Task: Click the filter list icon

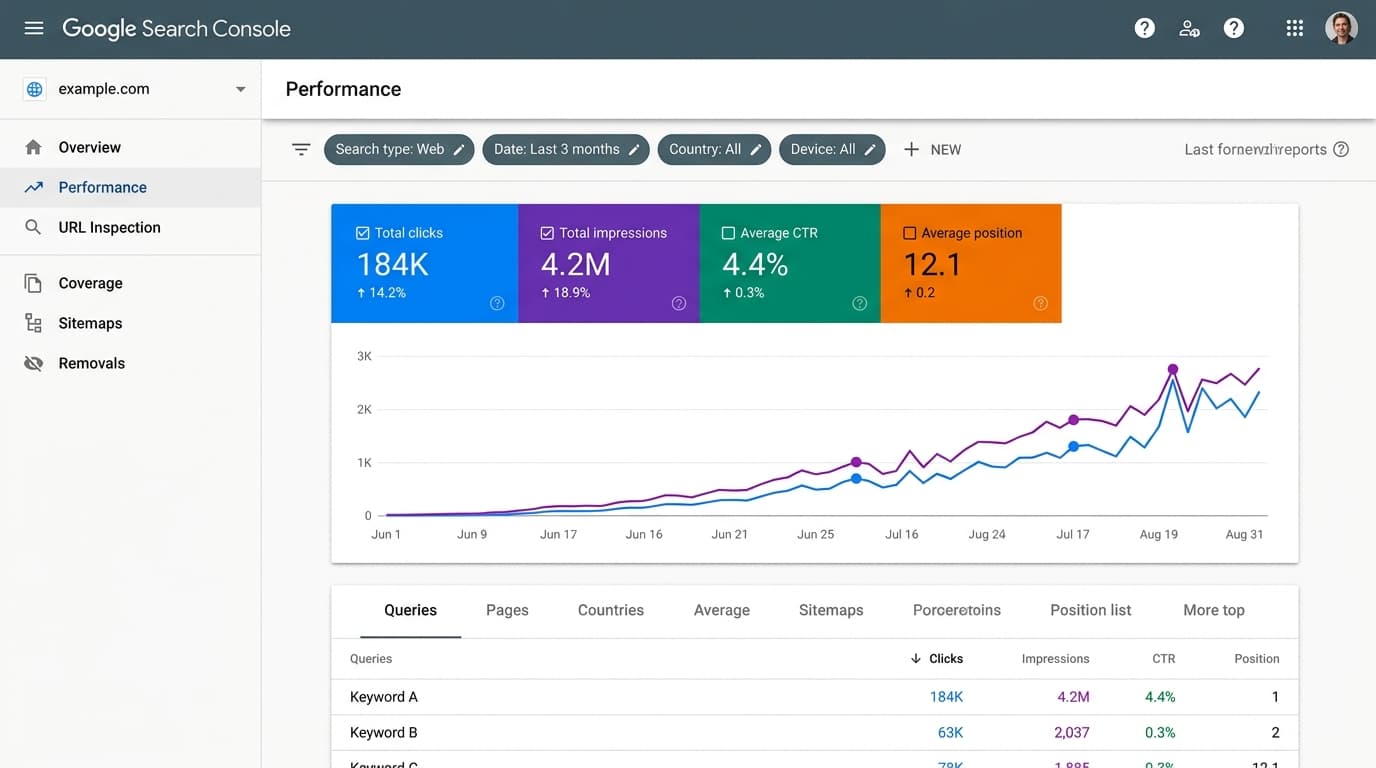Action: 301,149
